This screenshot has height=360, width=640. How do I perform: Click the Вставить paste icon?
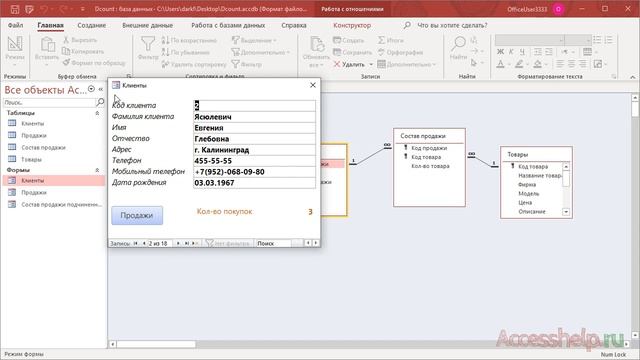(47, 45)
